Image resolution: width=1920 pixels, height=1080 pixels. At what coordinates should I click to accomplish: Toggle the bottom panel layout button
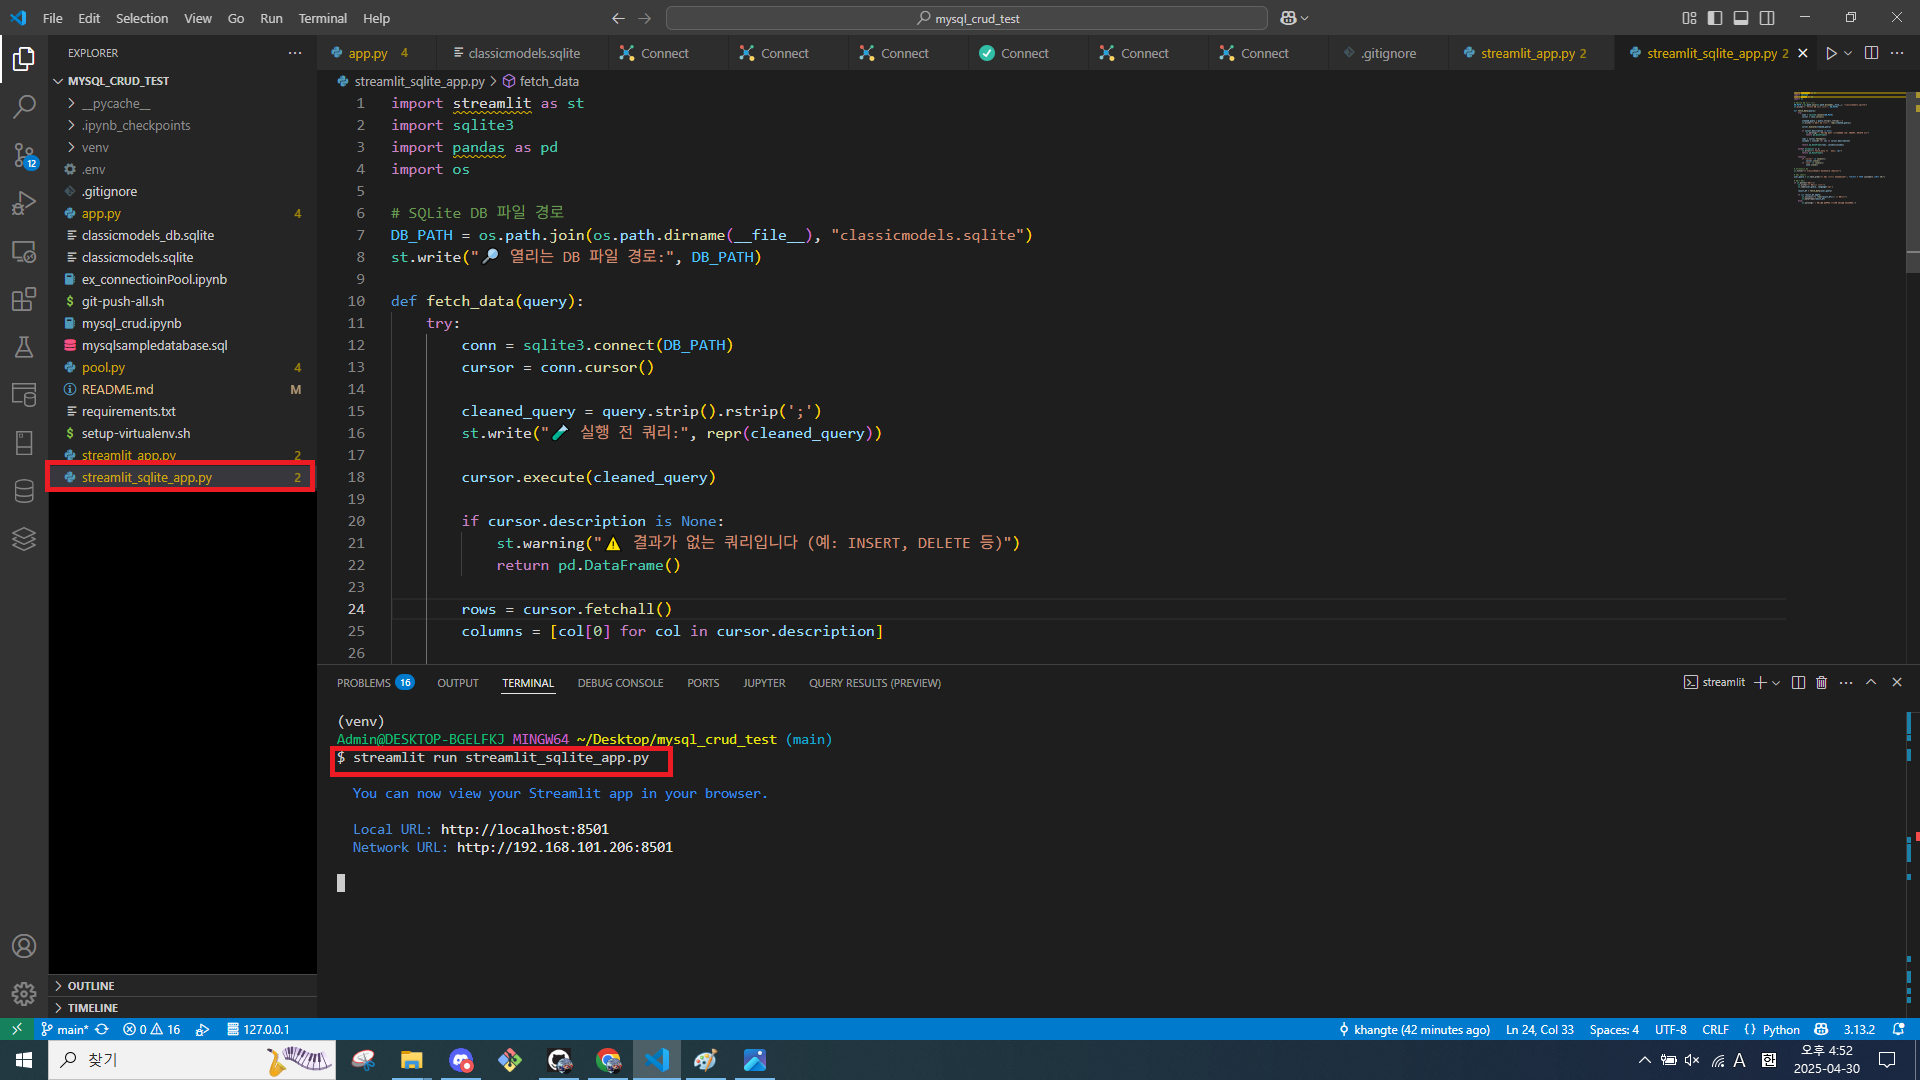tap(1741, 18)
